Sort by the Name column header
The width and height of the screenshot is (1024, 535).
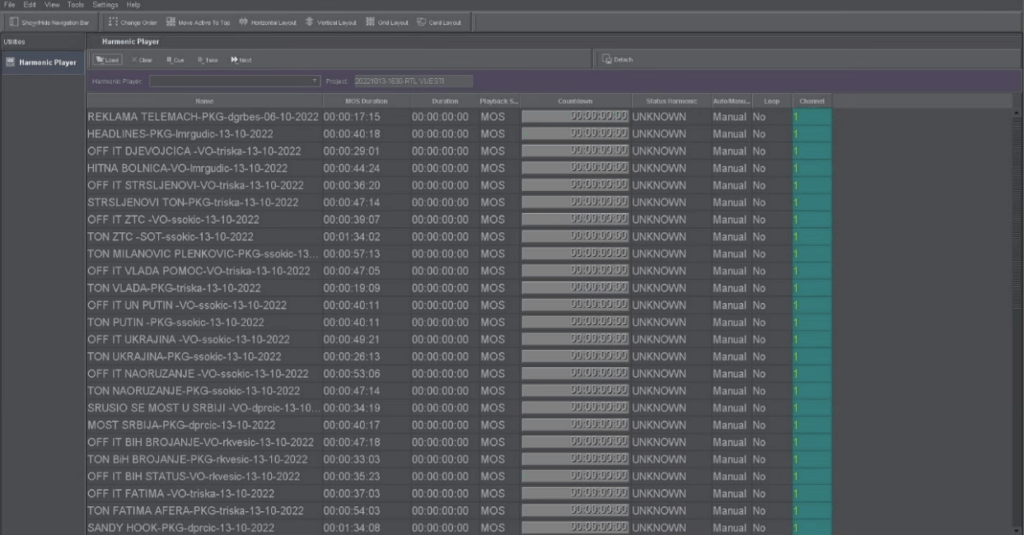[204, 101]
